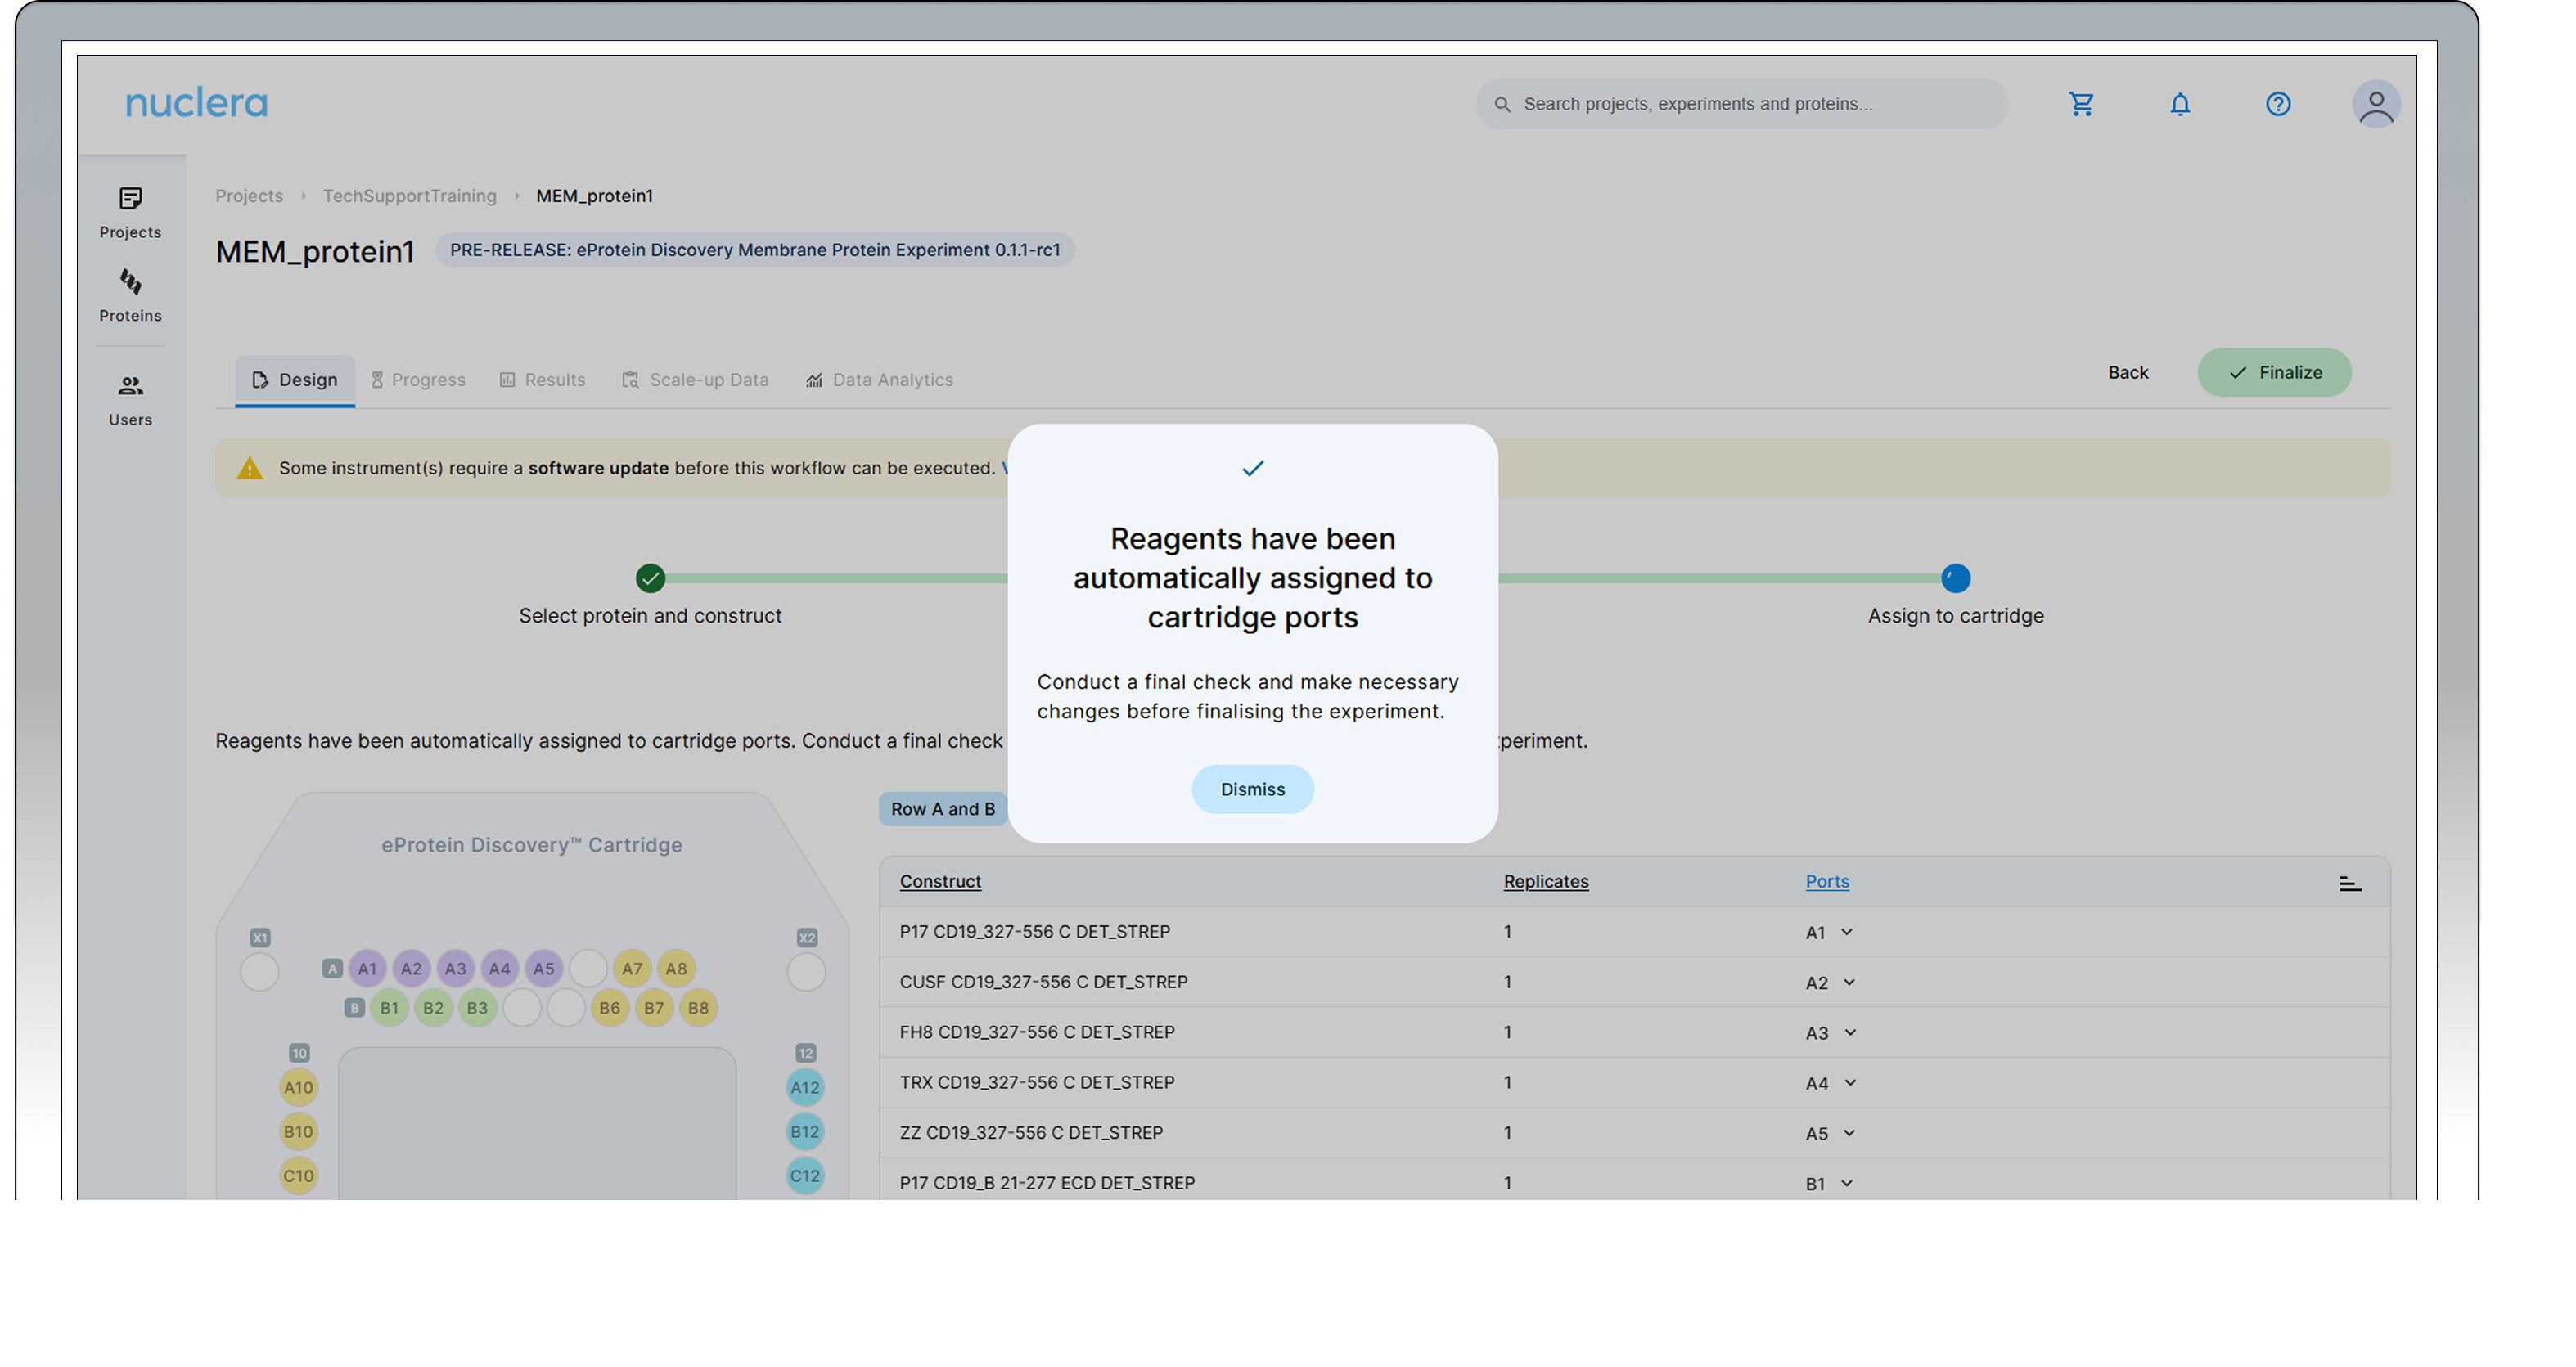Select cartridge port B12

(x=805, y=1131)
